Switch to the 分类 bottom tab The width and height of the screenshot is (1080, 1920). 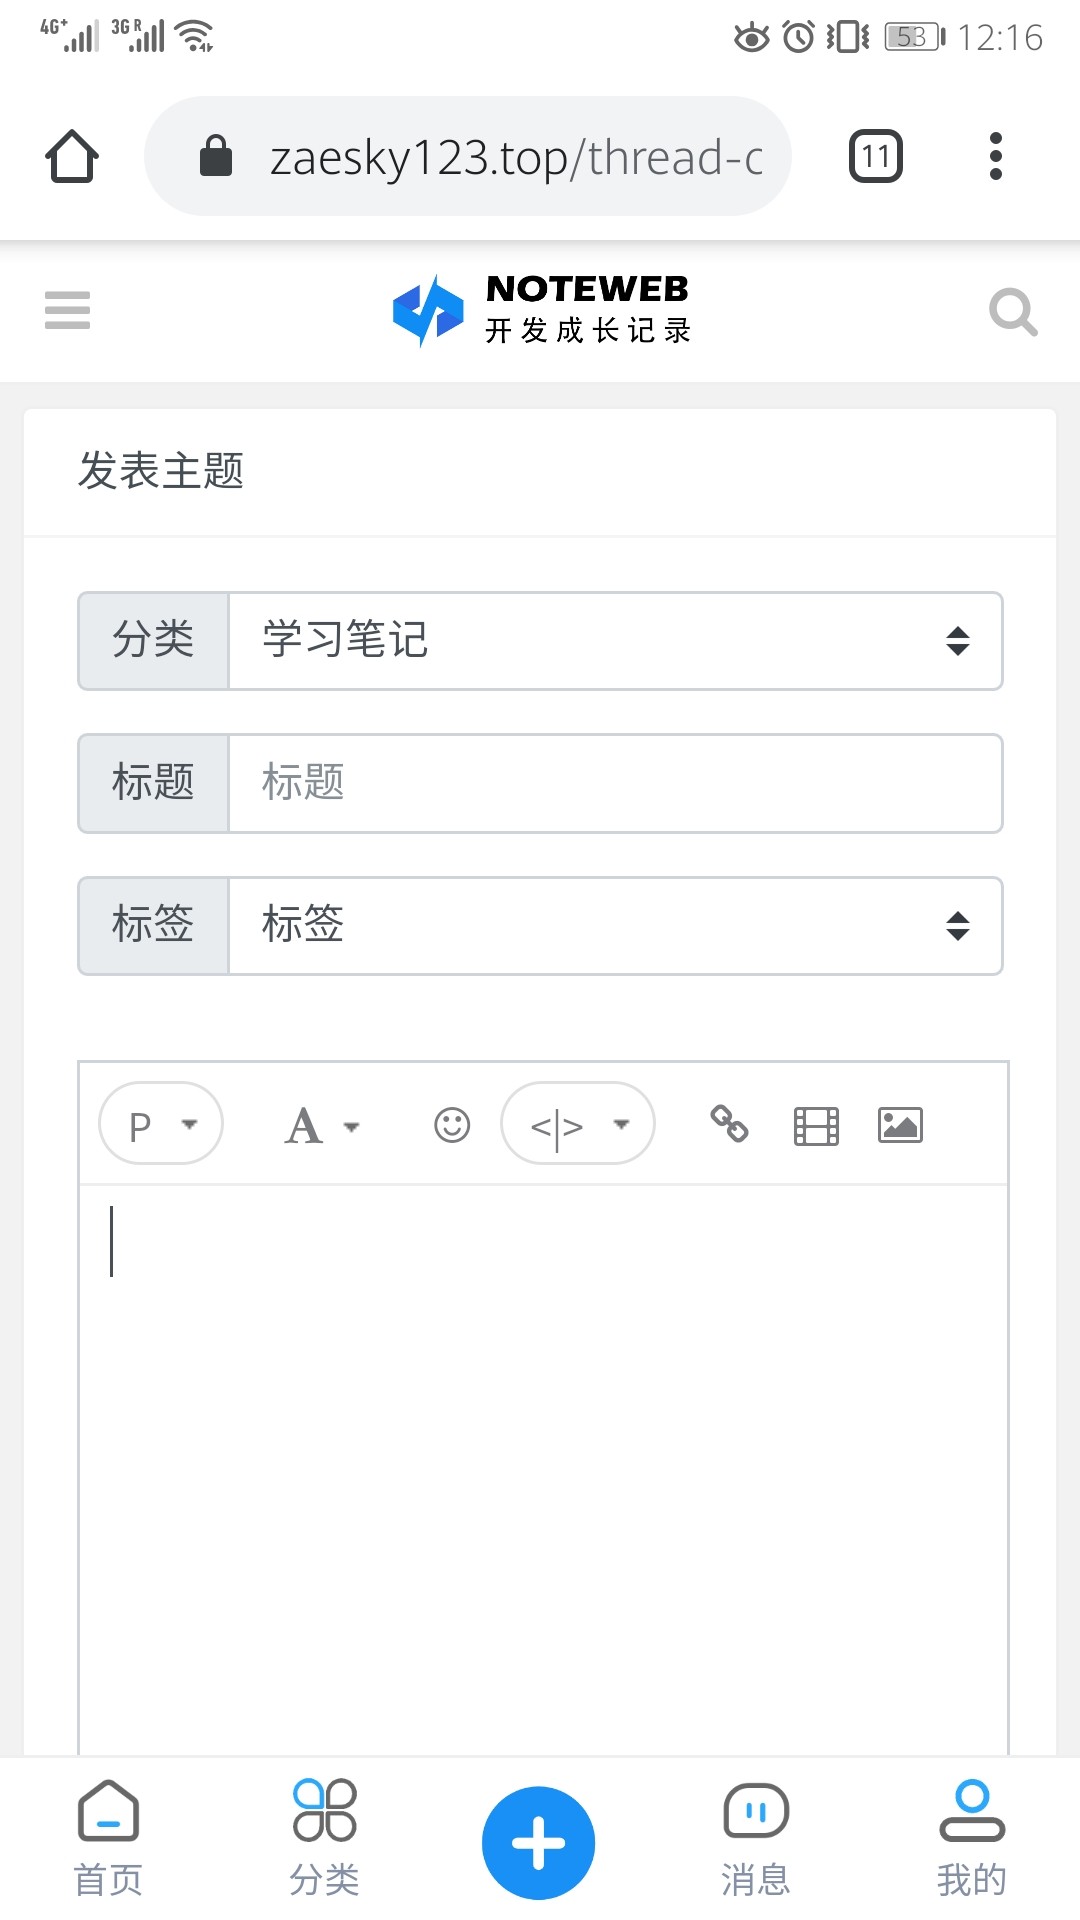[x=324, y=1838]
